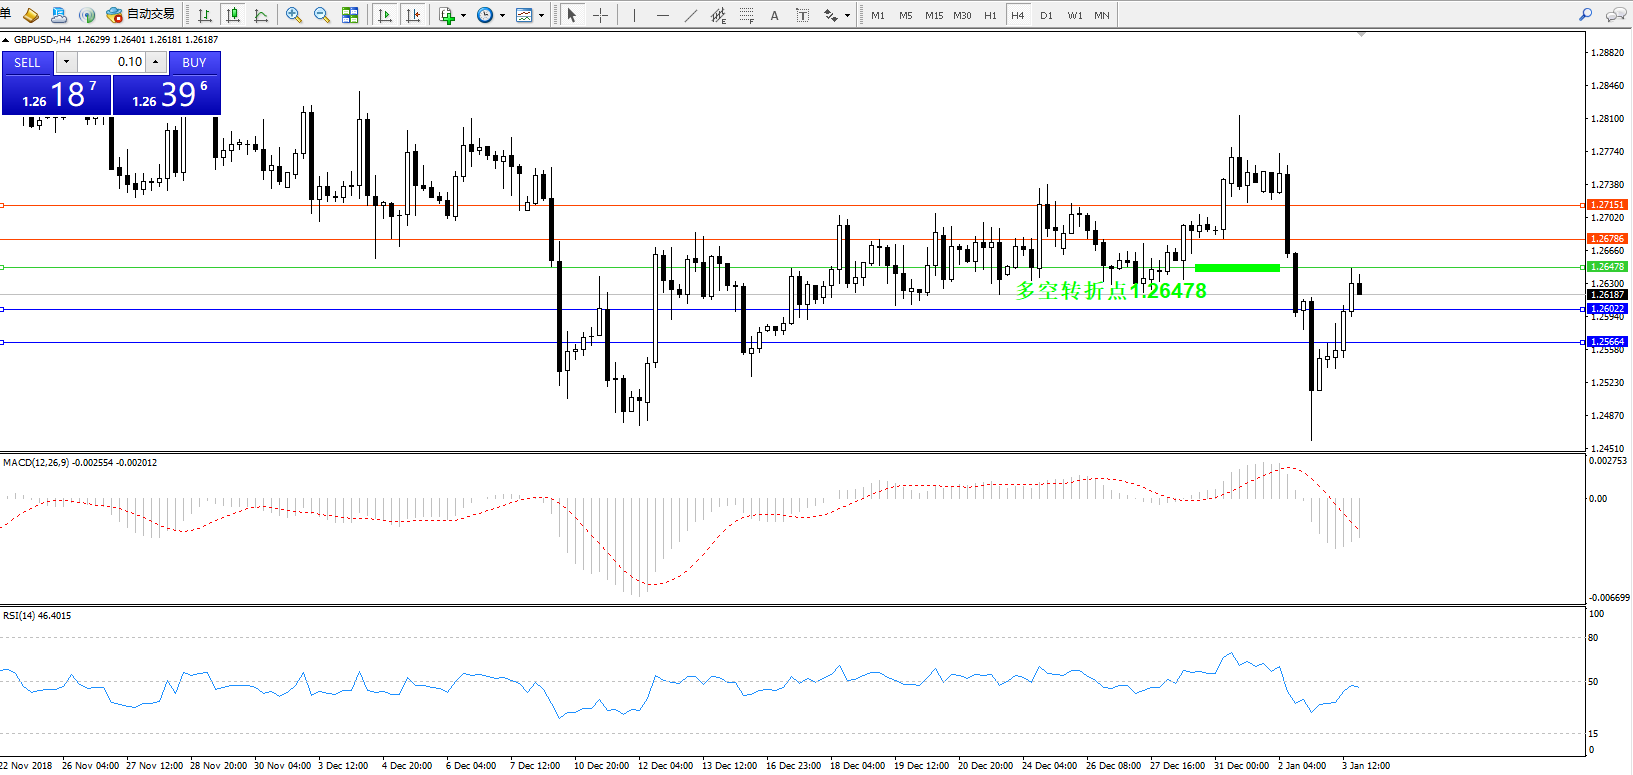The height and width of the screenshot is (775, 1633).
Task: Click the Zoom Out magnifier icon
Action: pos(321,15)
